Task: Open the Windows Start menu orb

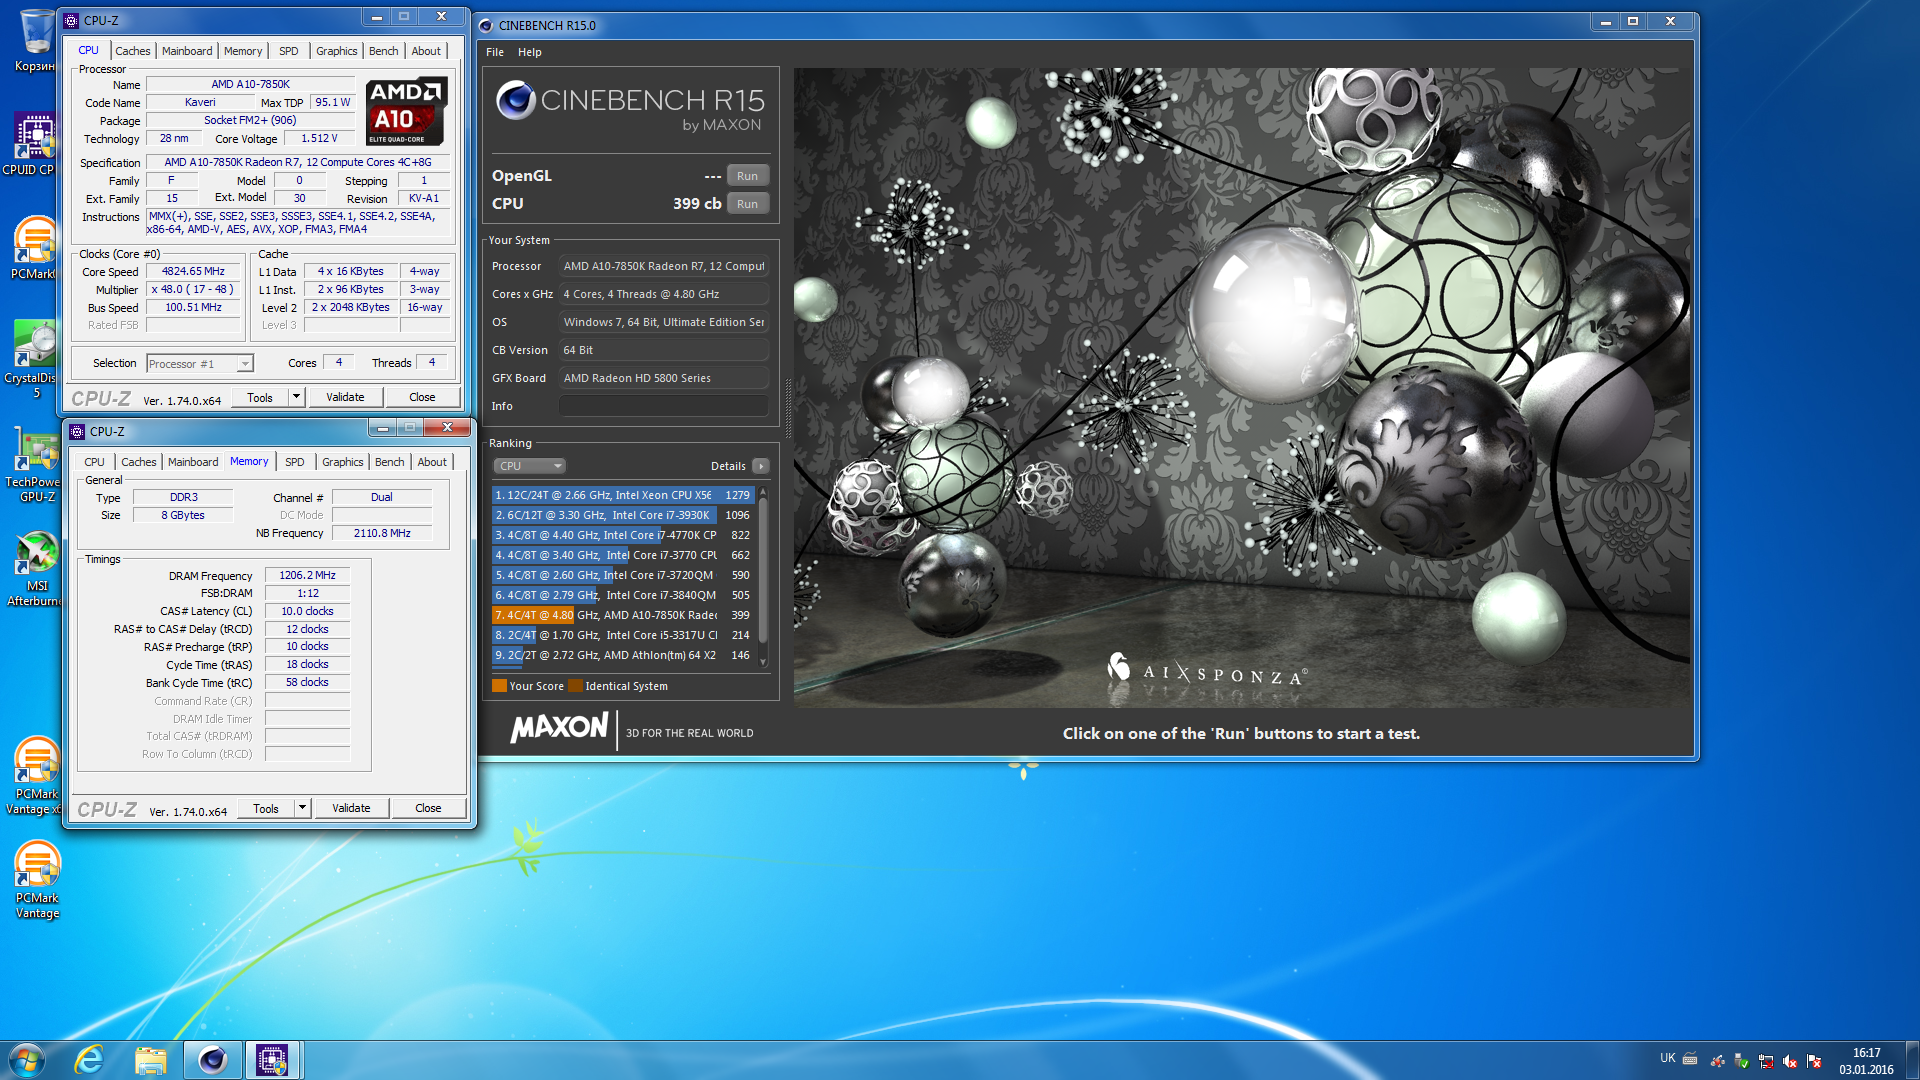Action: click(x=27, y=1060)
